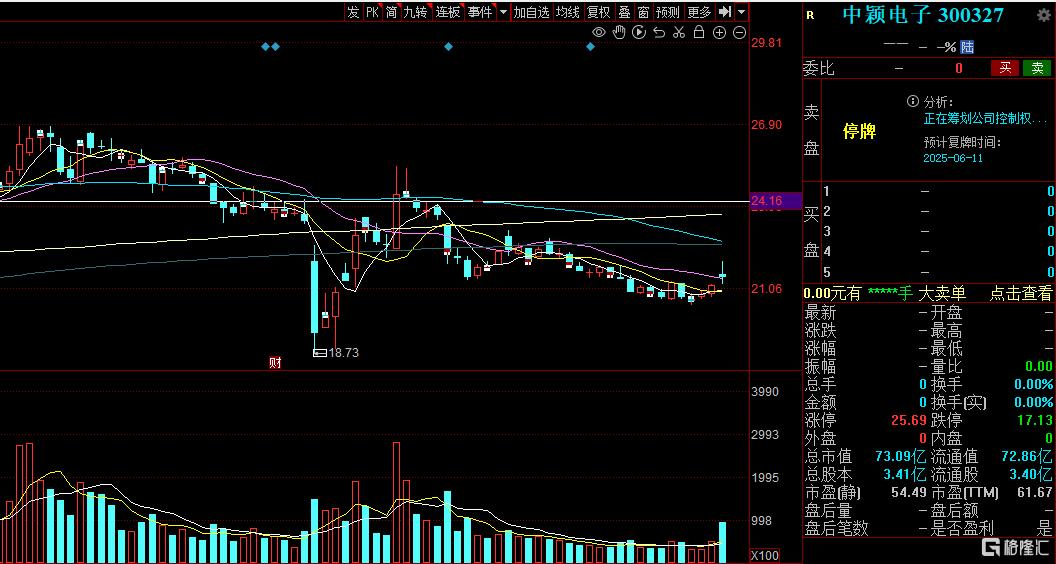Click the 流通值 value 72.86亿
The height and width of the screenshot is (564, 1056).
tap(1026, 456)
